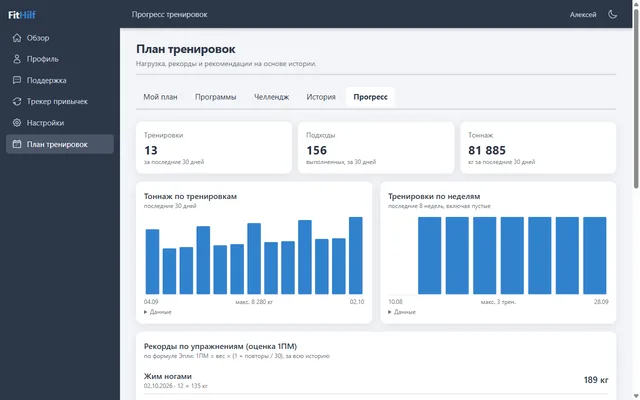Viewport: 640px width, 400px height.
Task: Click the last bar in weekly workouts chart
Action: [595, 256]
